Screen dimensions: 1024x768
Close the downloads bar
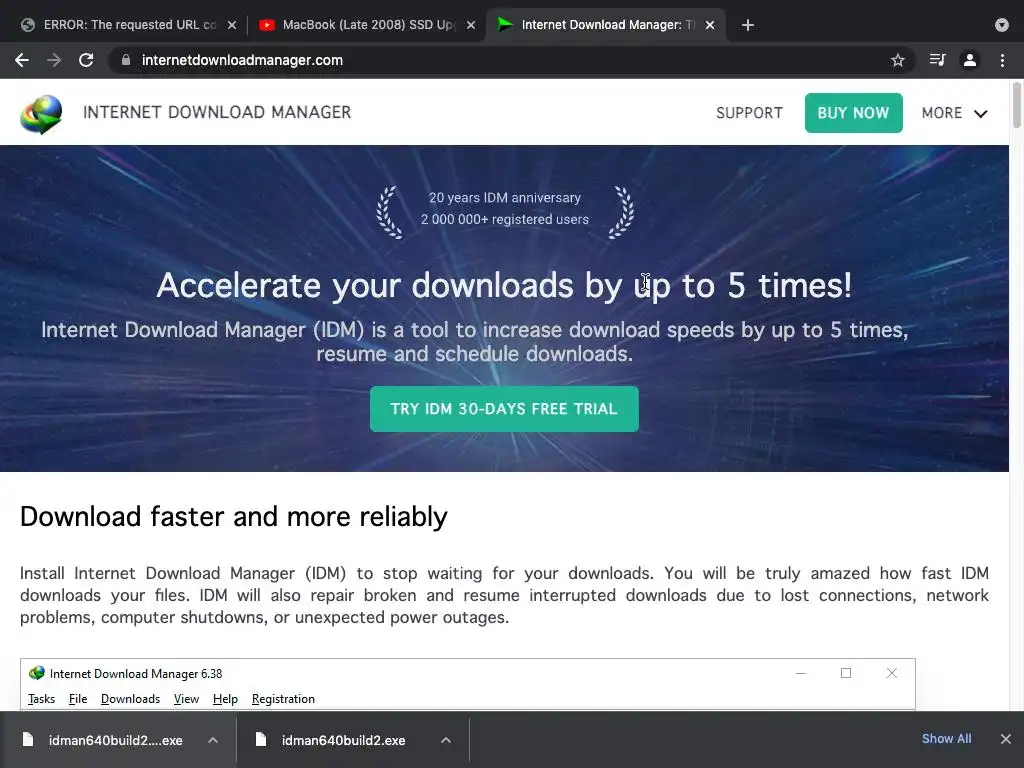[1006, 739]
